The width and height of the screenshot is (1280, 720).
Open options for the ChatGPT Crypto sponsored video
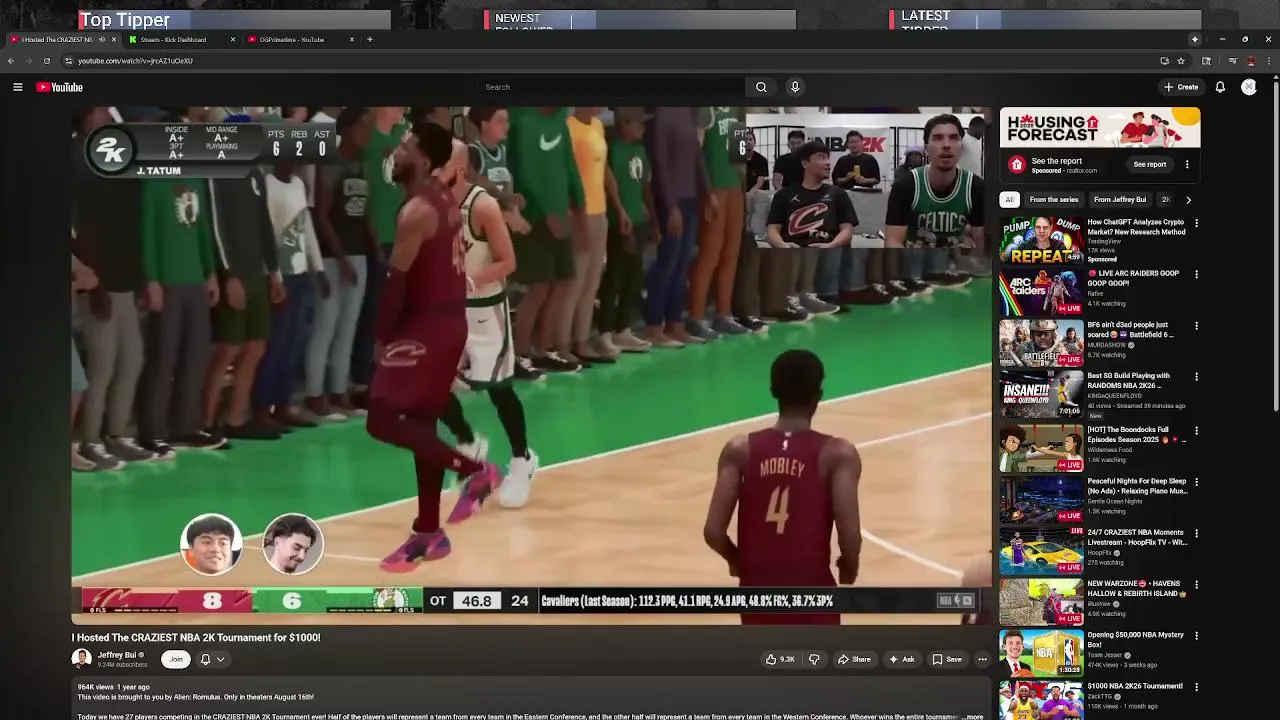pos(1196,223)
